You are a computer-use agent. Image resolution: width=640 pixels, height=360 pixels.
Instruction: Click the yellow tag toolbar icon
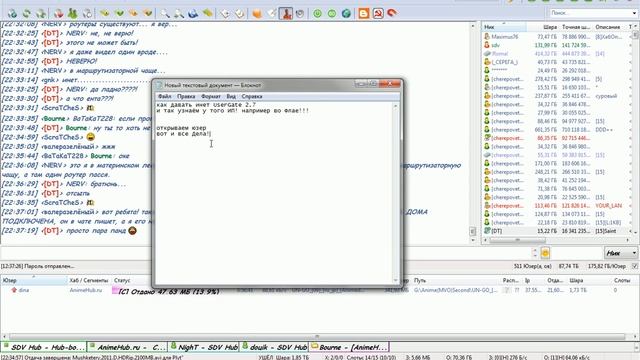click(x=208, y=13)
